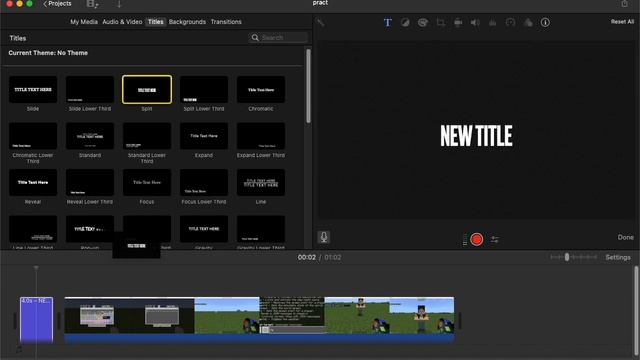This screenshot has width=640, height=360.
Task: Click the voiceover microphone icon
Action: (x=324, y=237)
